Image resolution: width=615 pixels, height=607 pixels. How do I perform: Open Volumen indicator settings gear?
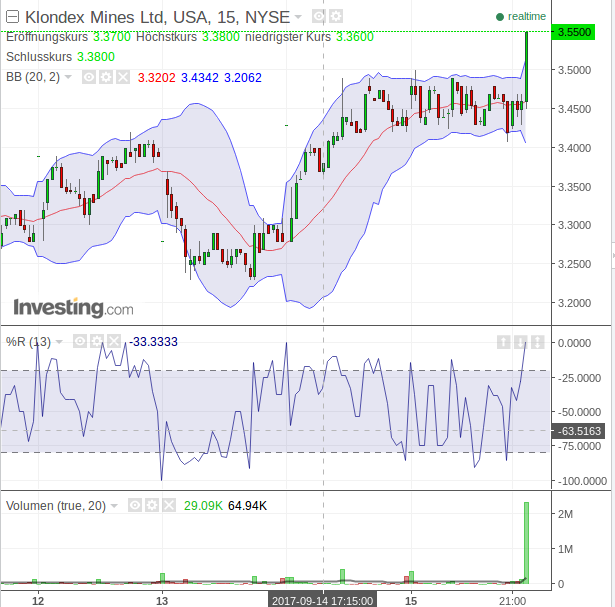coord(151,506)
